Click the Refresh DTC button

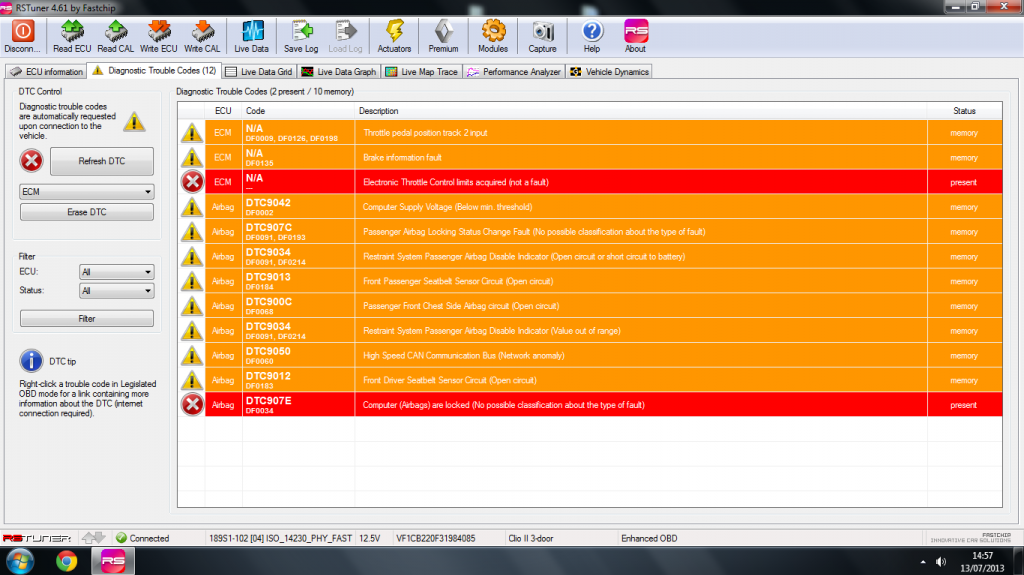102,161
